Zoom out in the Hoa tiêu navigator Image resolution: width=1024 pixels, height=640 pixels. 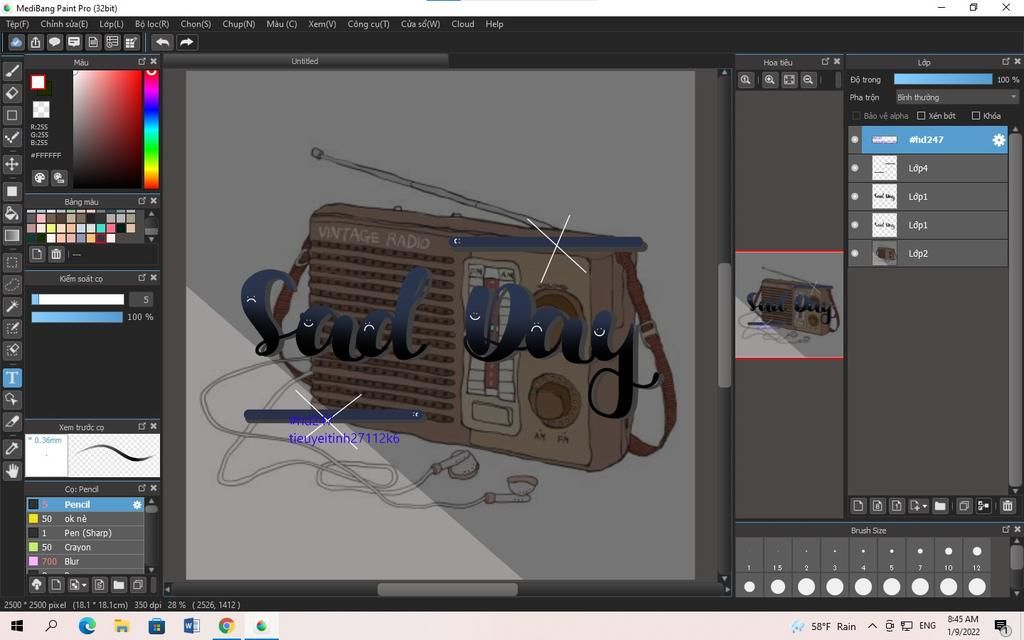coord(808,80)
